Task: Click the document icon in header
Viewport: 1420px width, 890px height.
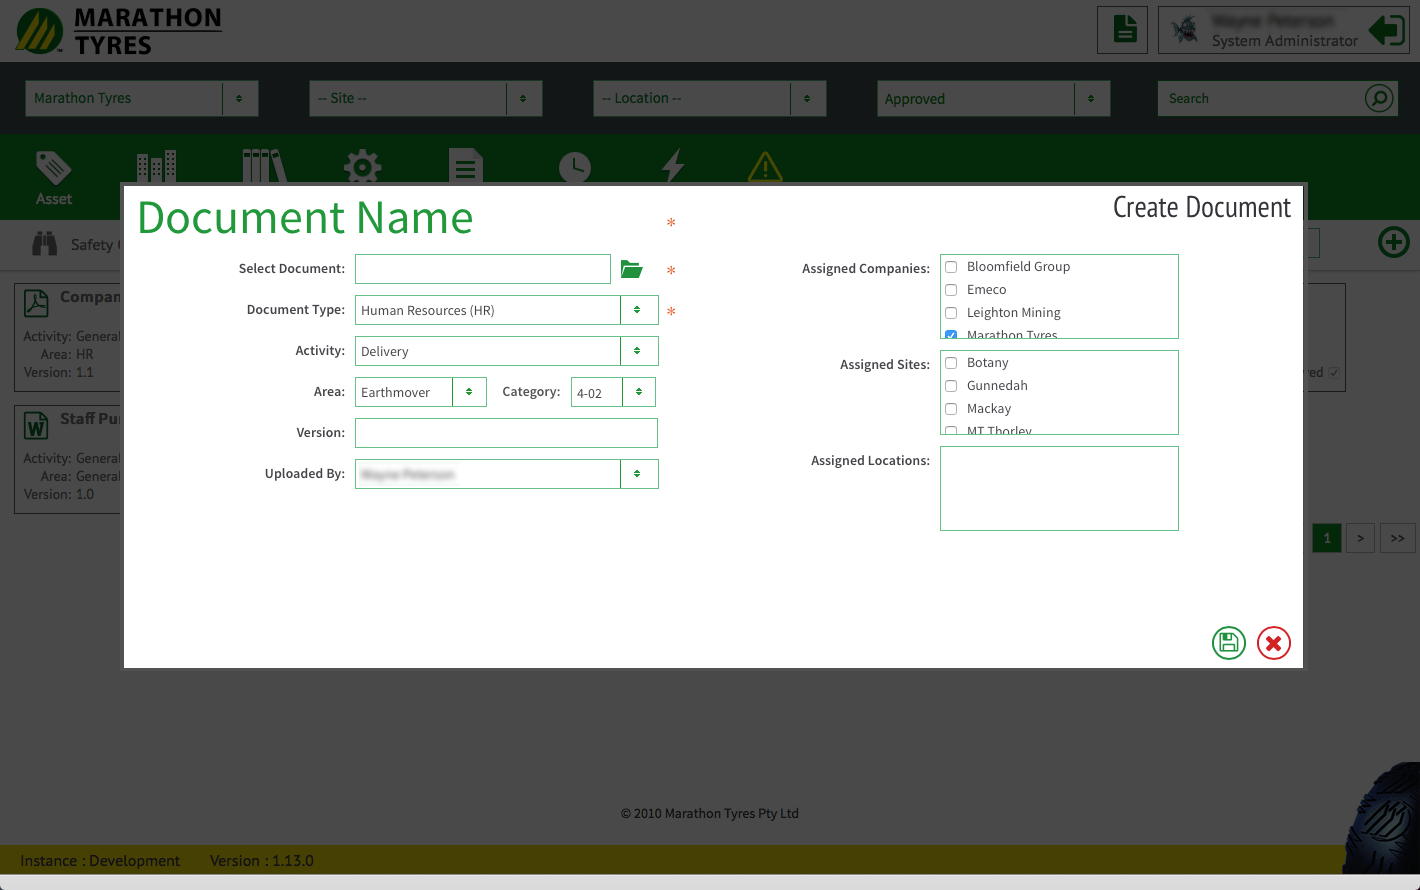Action: click(x=1124, y=30)
